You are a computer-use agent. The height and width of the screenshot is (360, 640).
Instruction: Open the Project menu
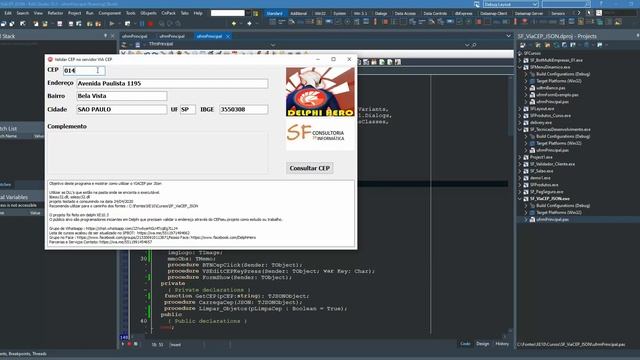click(x=74, y=13)
